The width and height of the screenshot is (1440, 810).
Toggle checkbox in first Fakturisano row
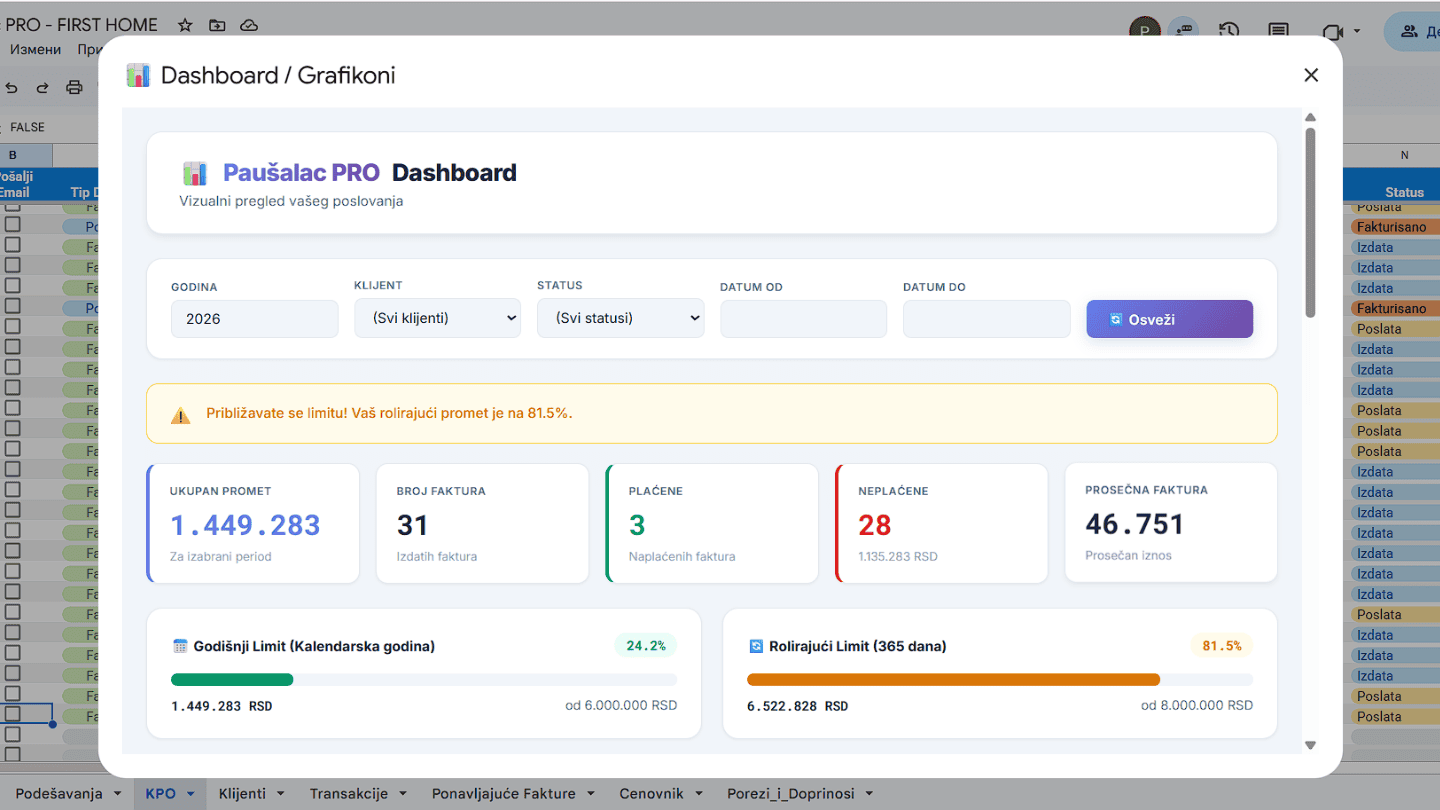point(12,225)
